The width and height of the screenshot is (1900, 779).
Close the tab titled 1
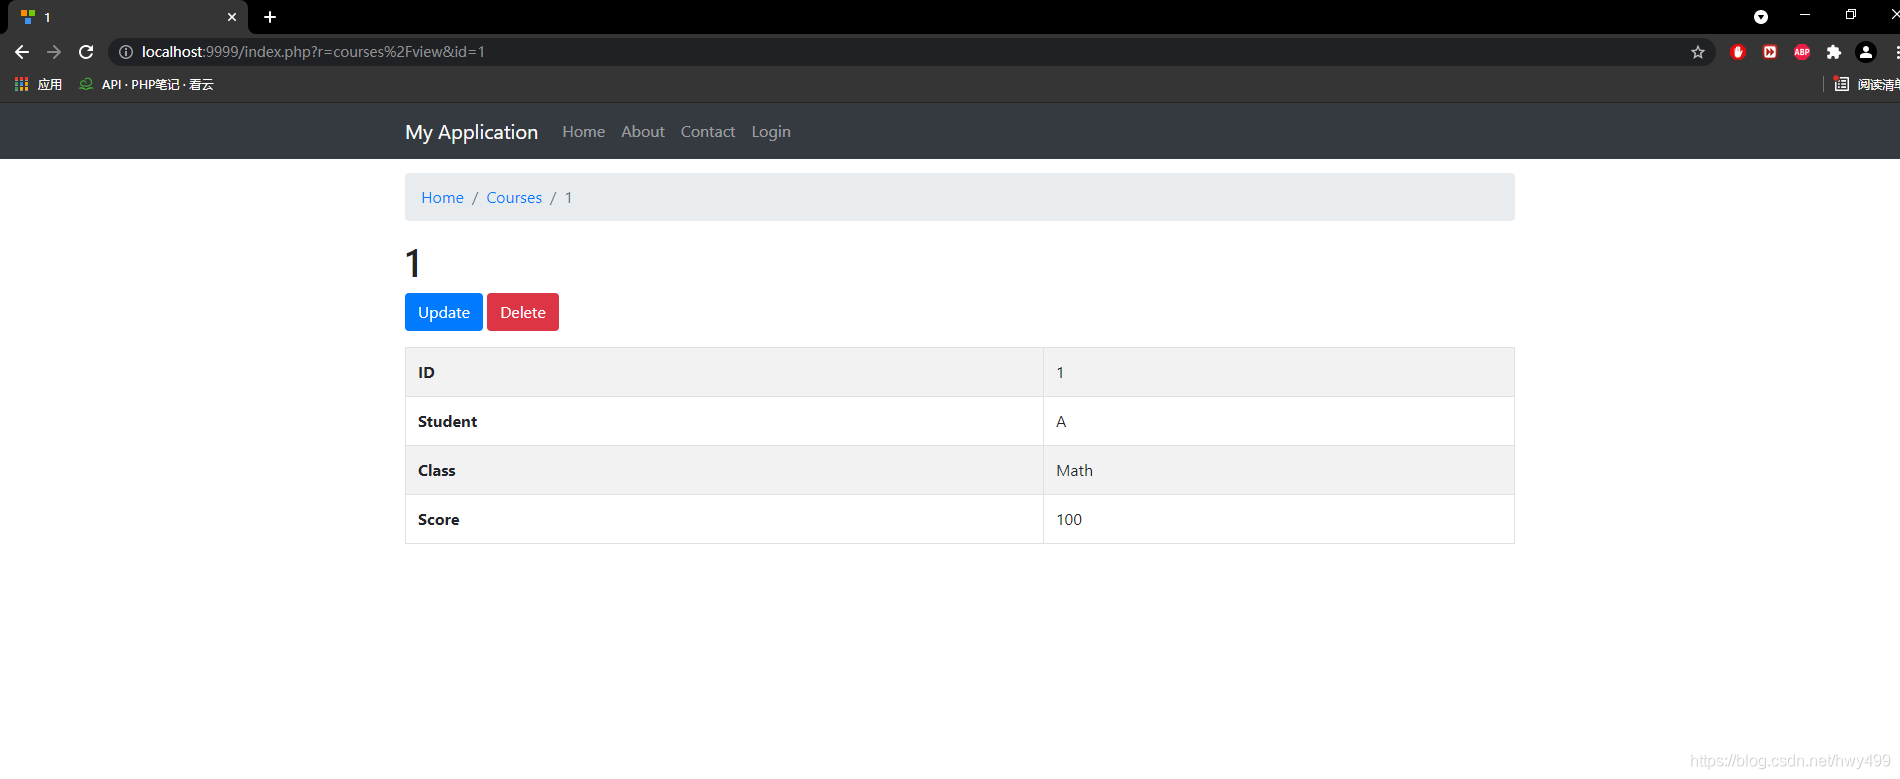tap(232, 17)
